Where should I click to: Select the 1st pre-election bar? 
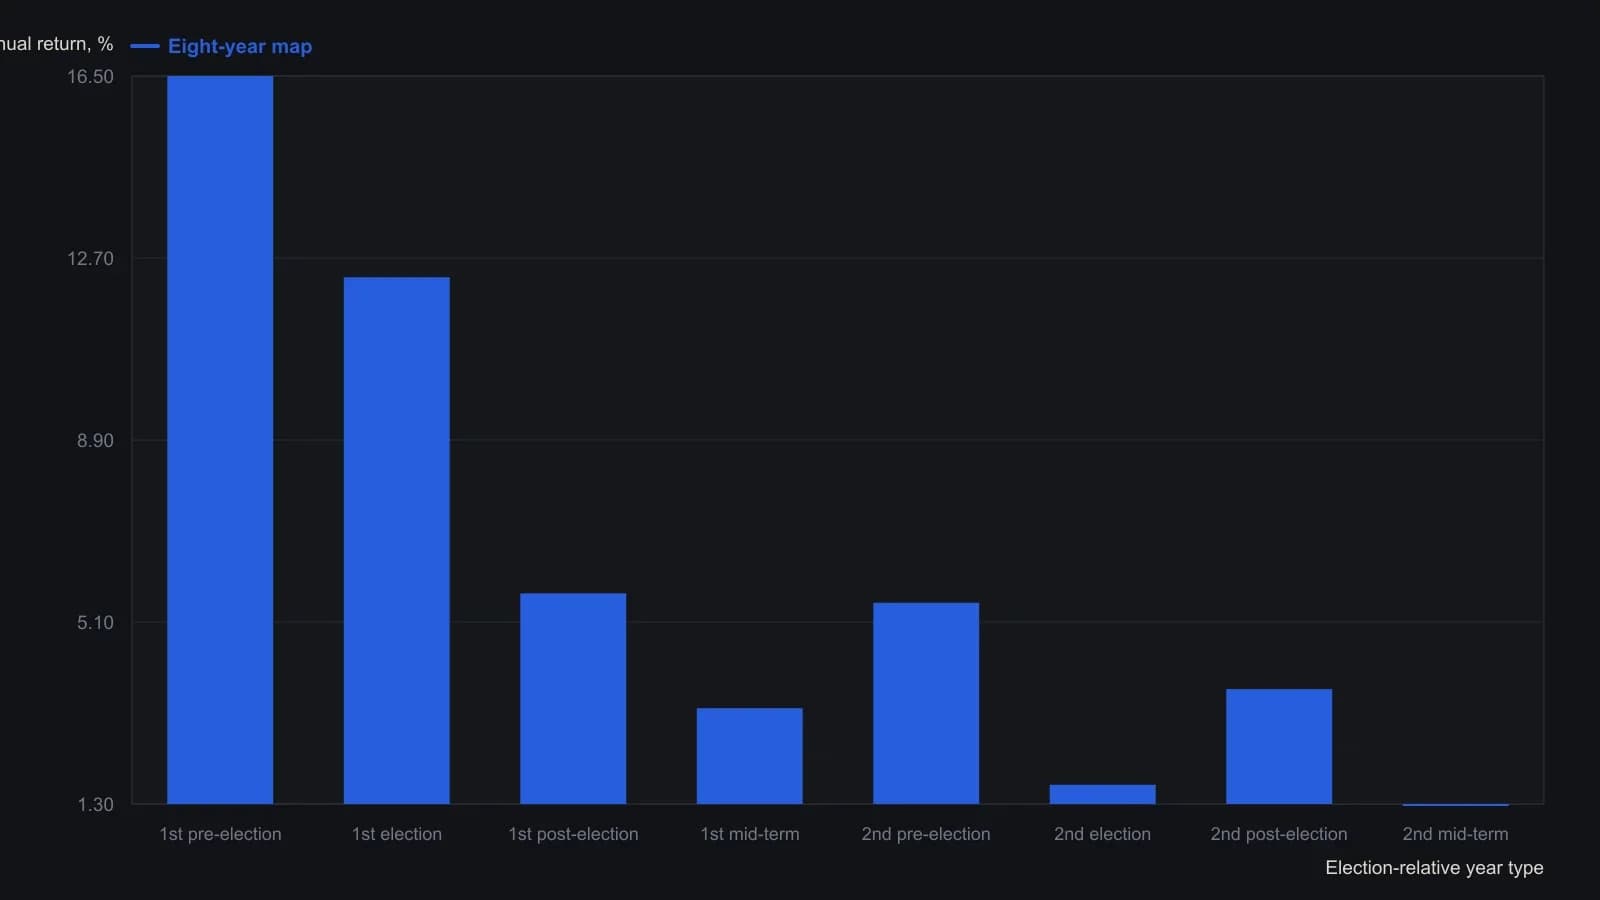point(220,440)
